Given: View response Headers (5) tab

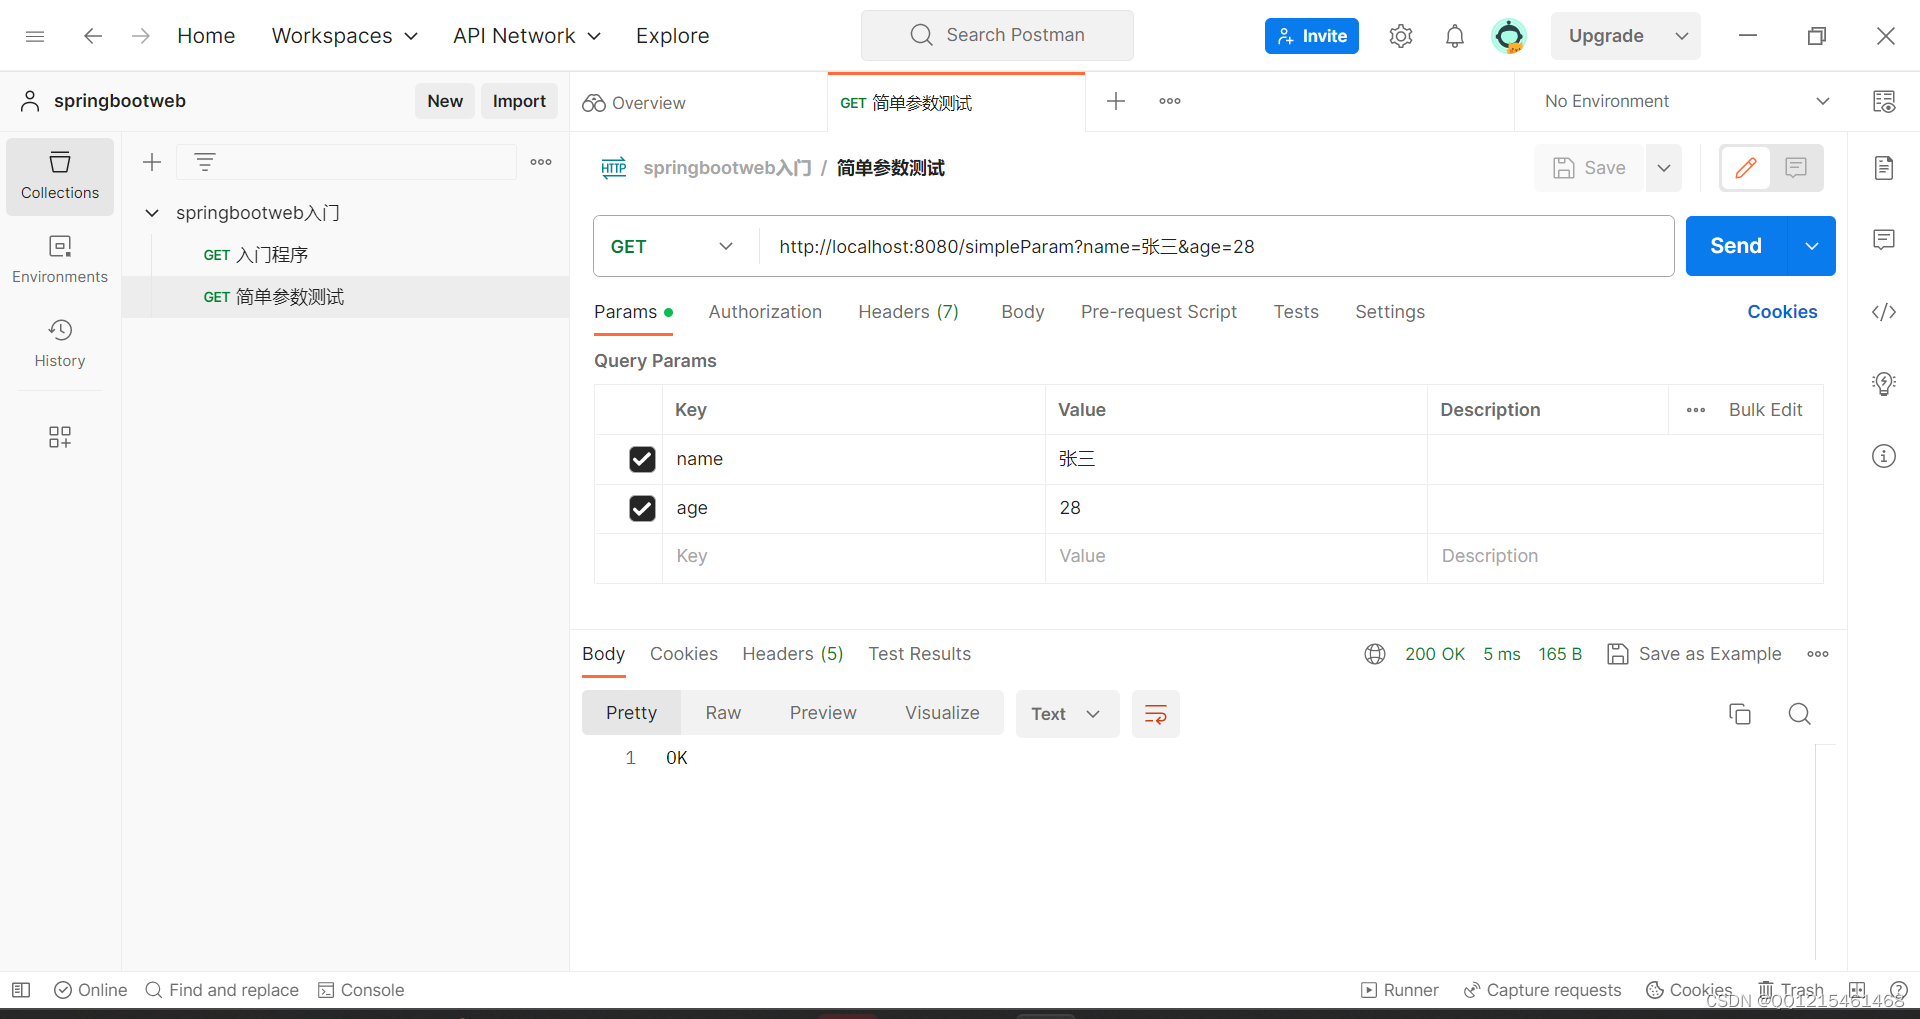Looking at the screenshot, I should coord(792,654).
